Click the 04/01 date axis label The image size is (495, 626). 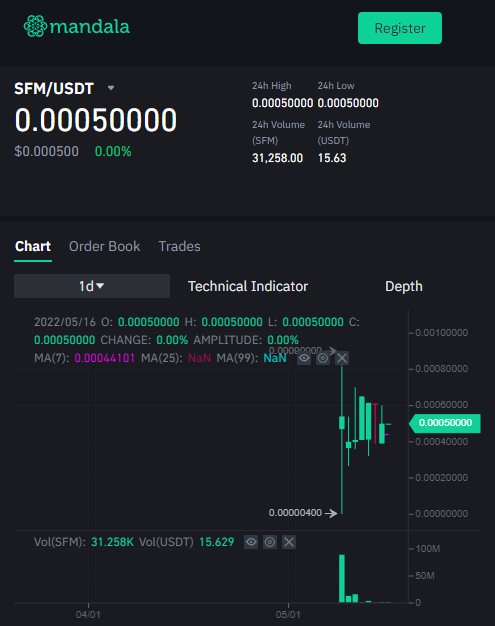coord(88,614)
